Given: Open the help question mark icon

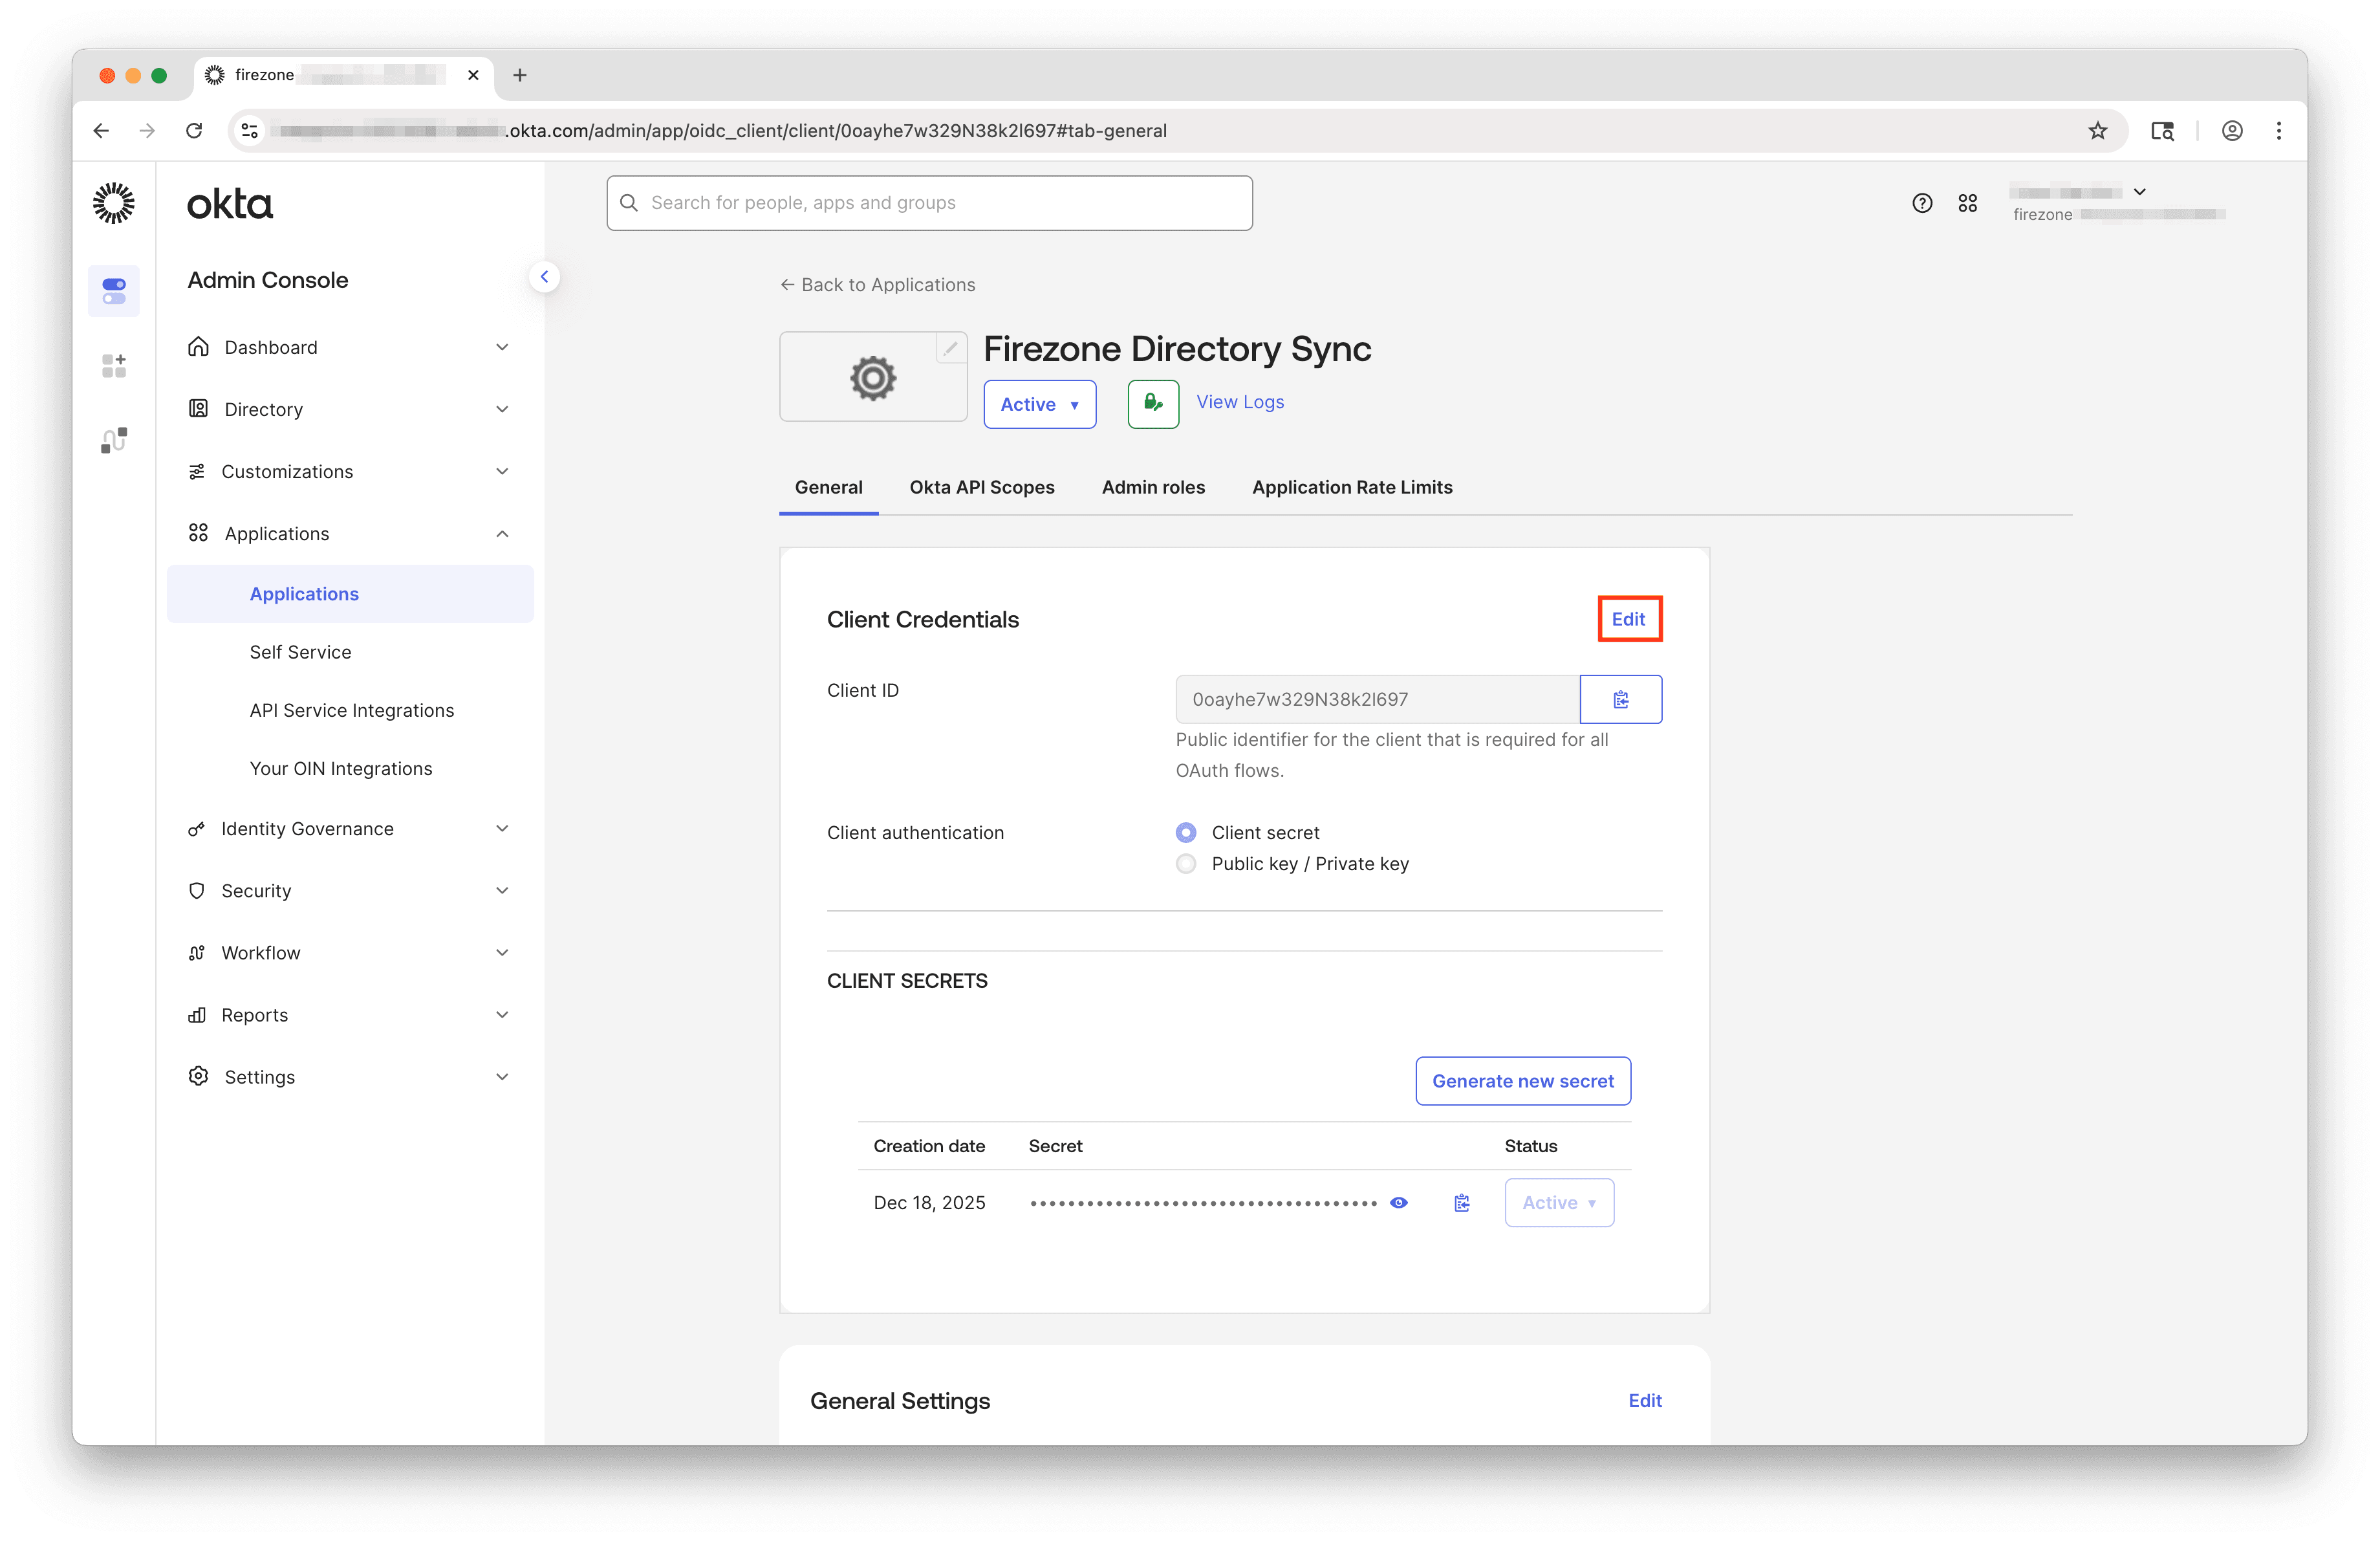Looking at the screenshot, I should point(1922,202).
